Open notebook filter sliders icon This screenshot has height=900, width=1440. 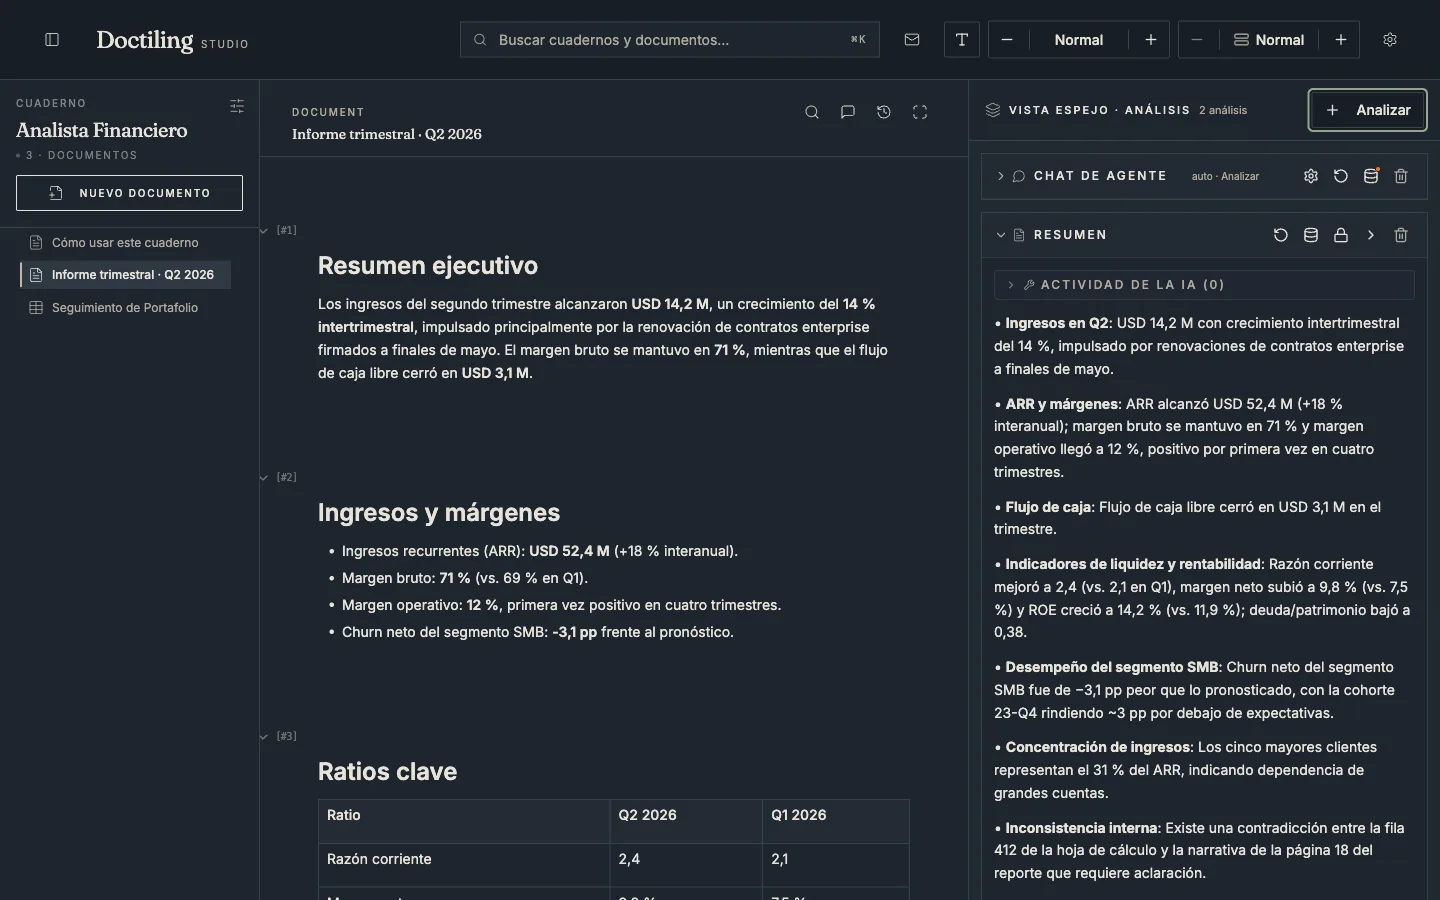coord(237,106)
